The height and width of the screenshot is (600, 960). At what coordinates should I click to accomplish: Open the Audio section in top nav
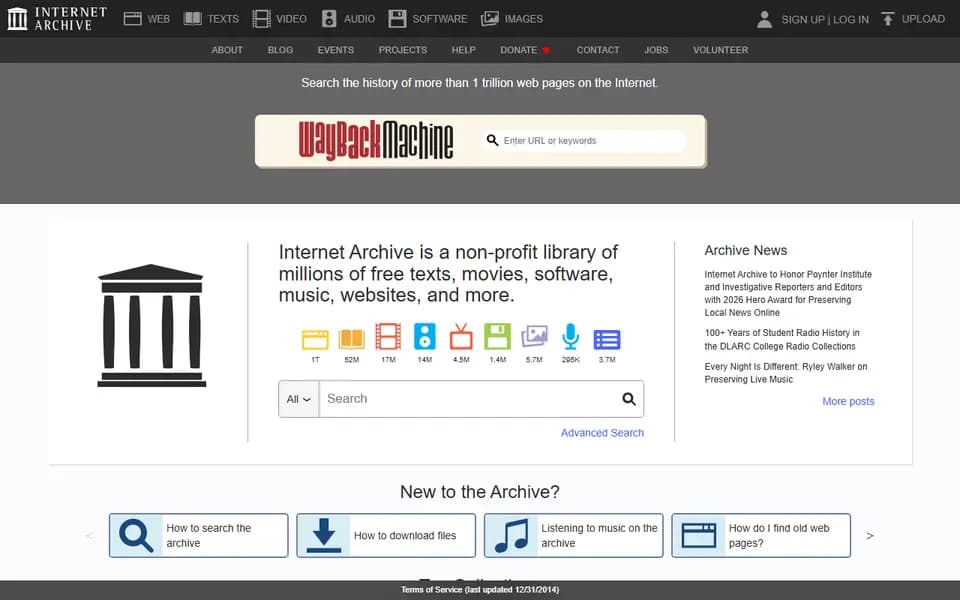[348, 19]
